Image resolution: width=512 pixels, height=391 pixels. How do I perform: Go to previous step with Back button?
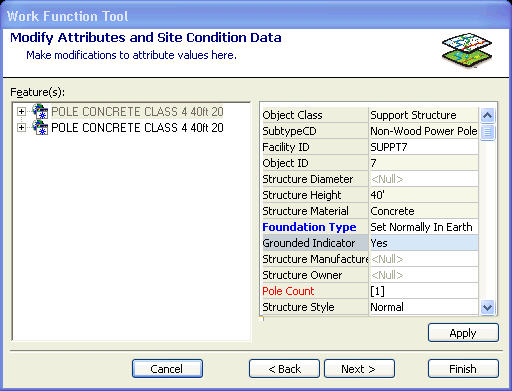point(284,369)
